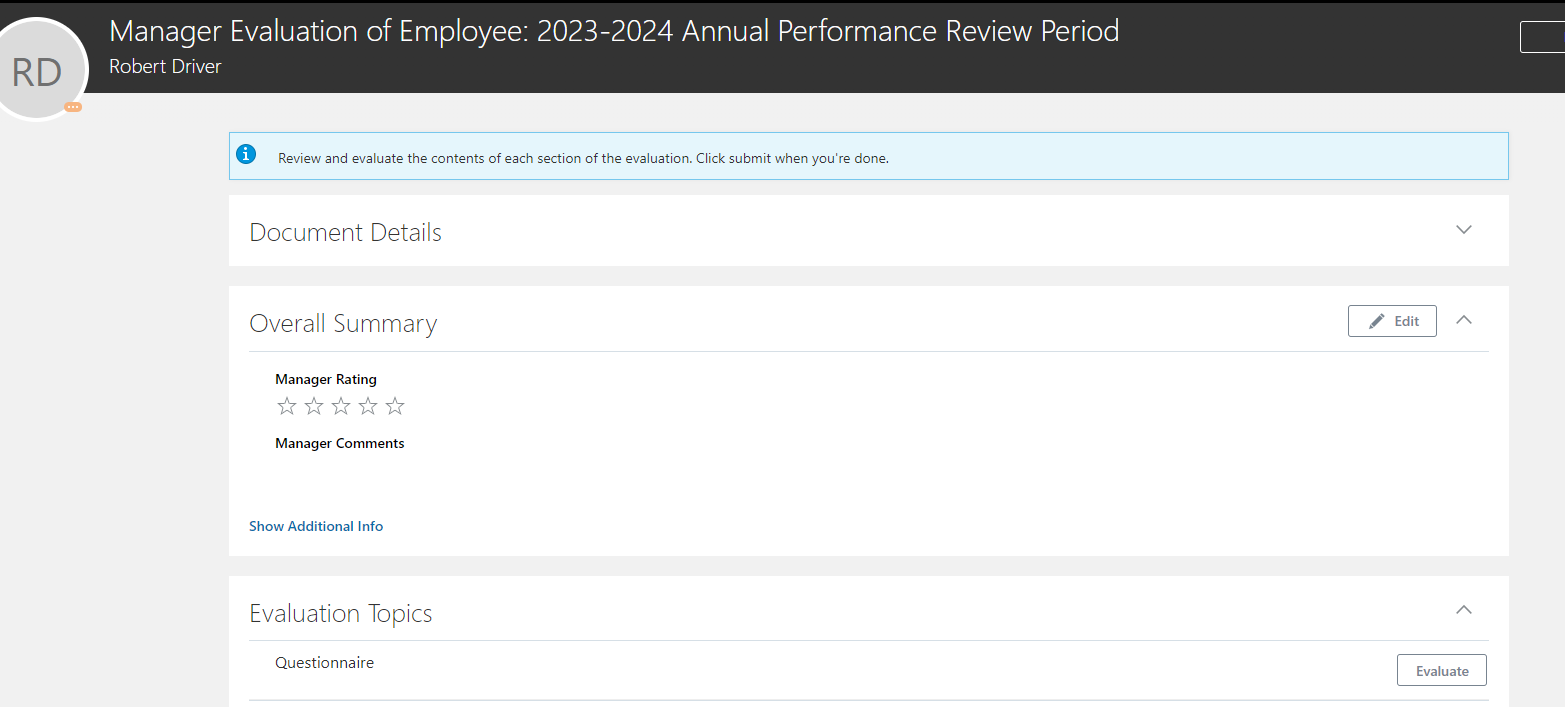Click the Manager Rating label
This screenshot has width=1565, height=707.
pyautogui.click(x=326, y=379)
